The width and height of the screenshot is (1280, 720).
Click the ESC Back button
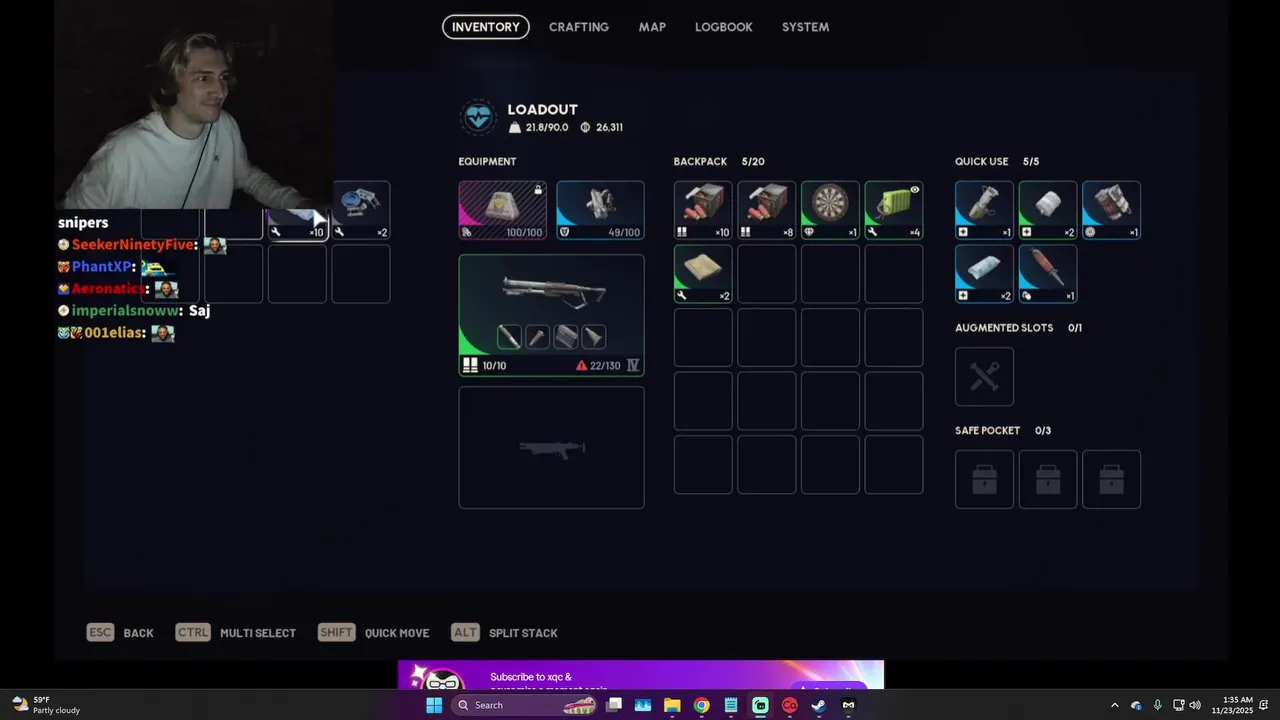(121, 633)
